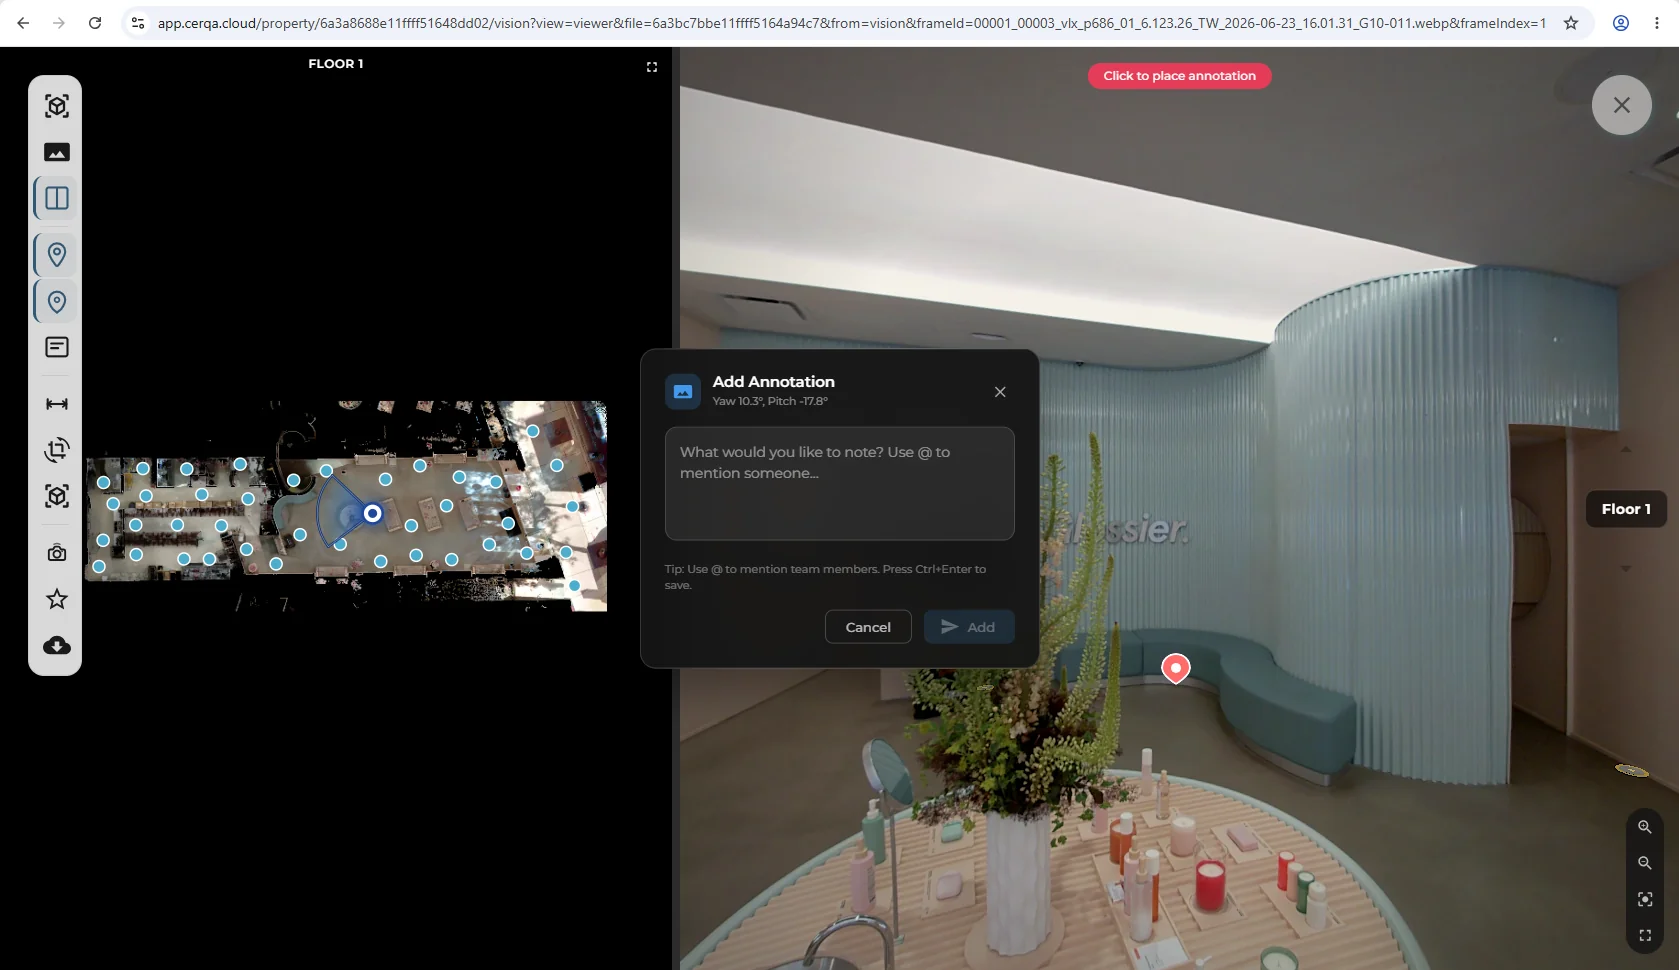Select the crop rotate tool

57,450
